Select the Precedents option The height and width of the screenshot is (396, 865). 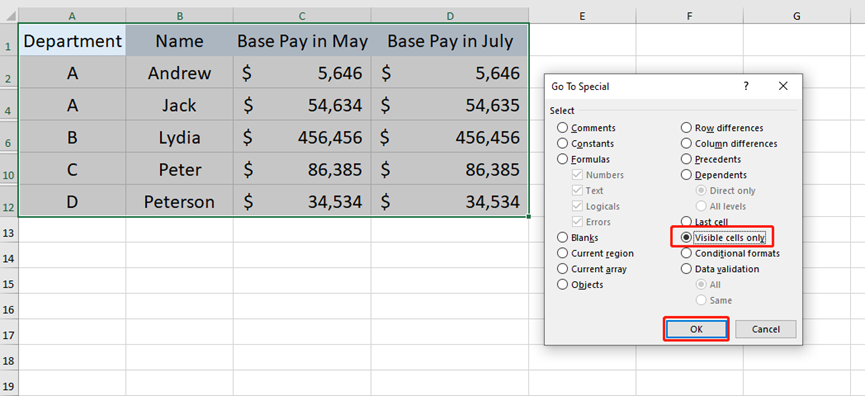(x=686, y=159)
